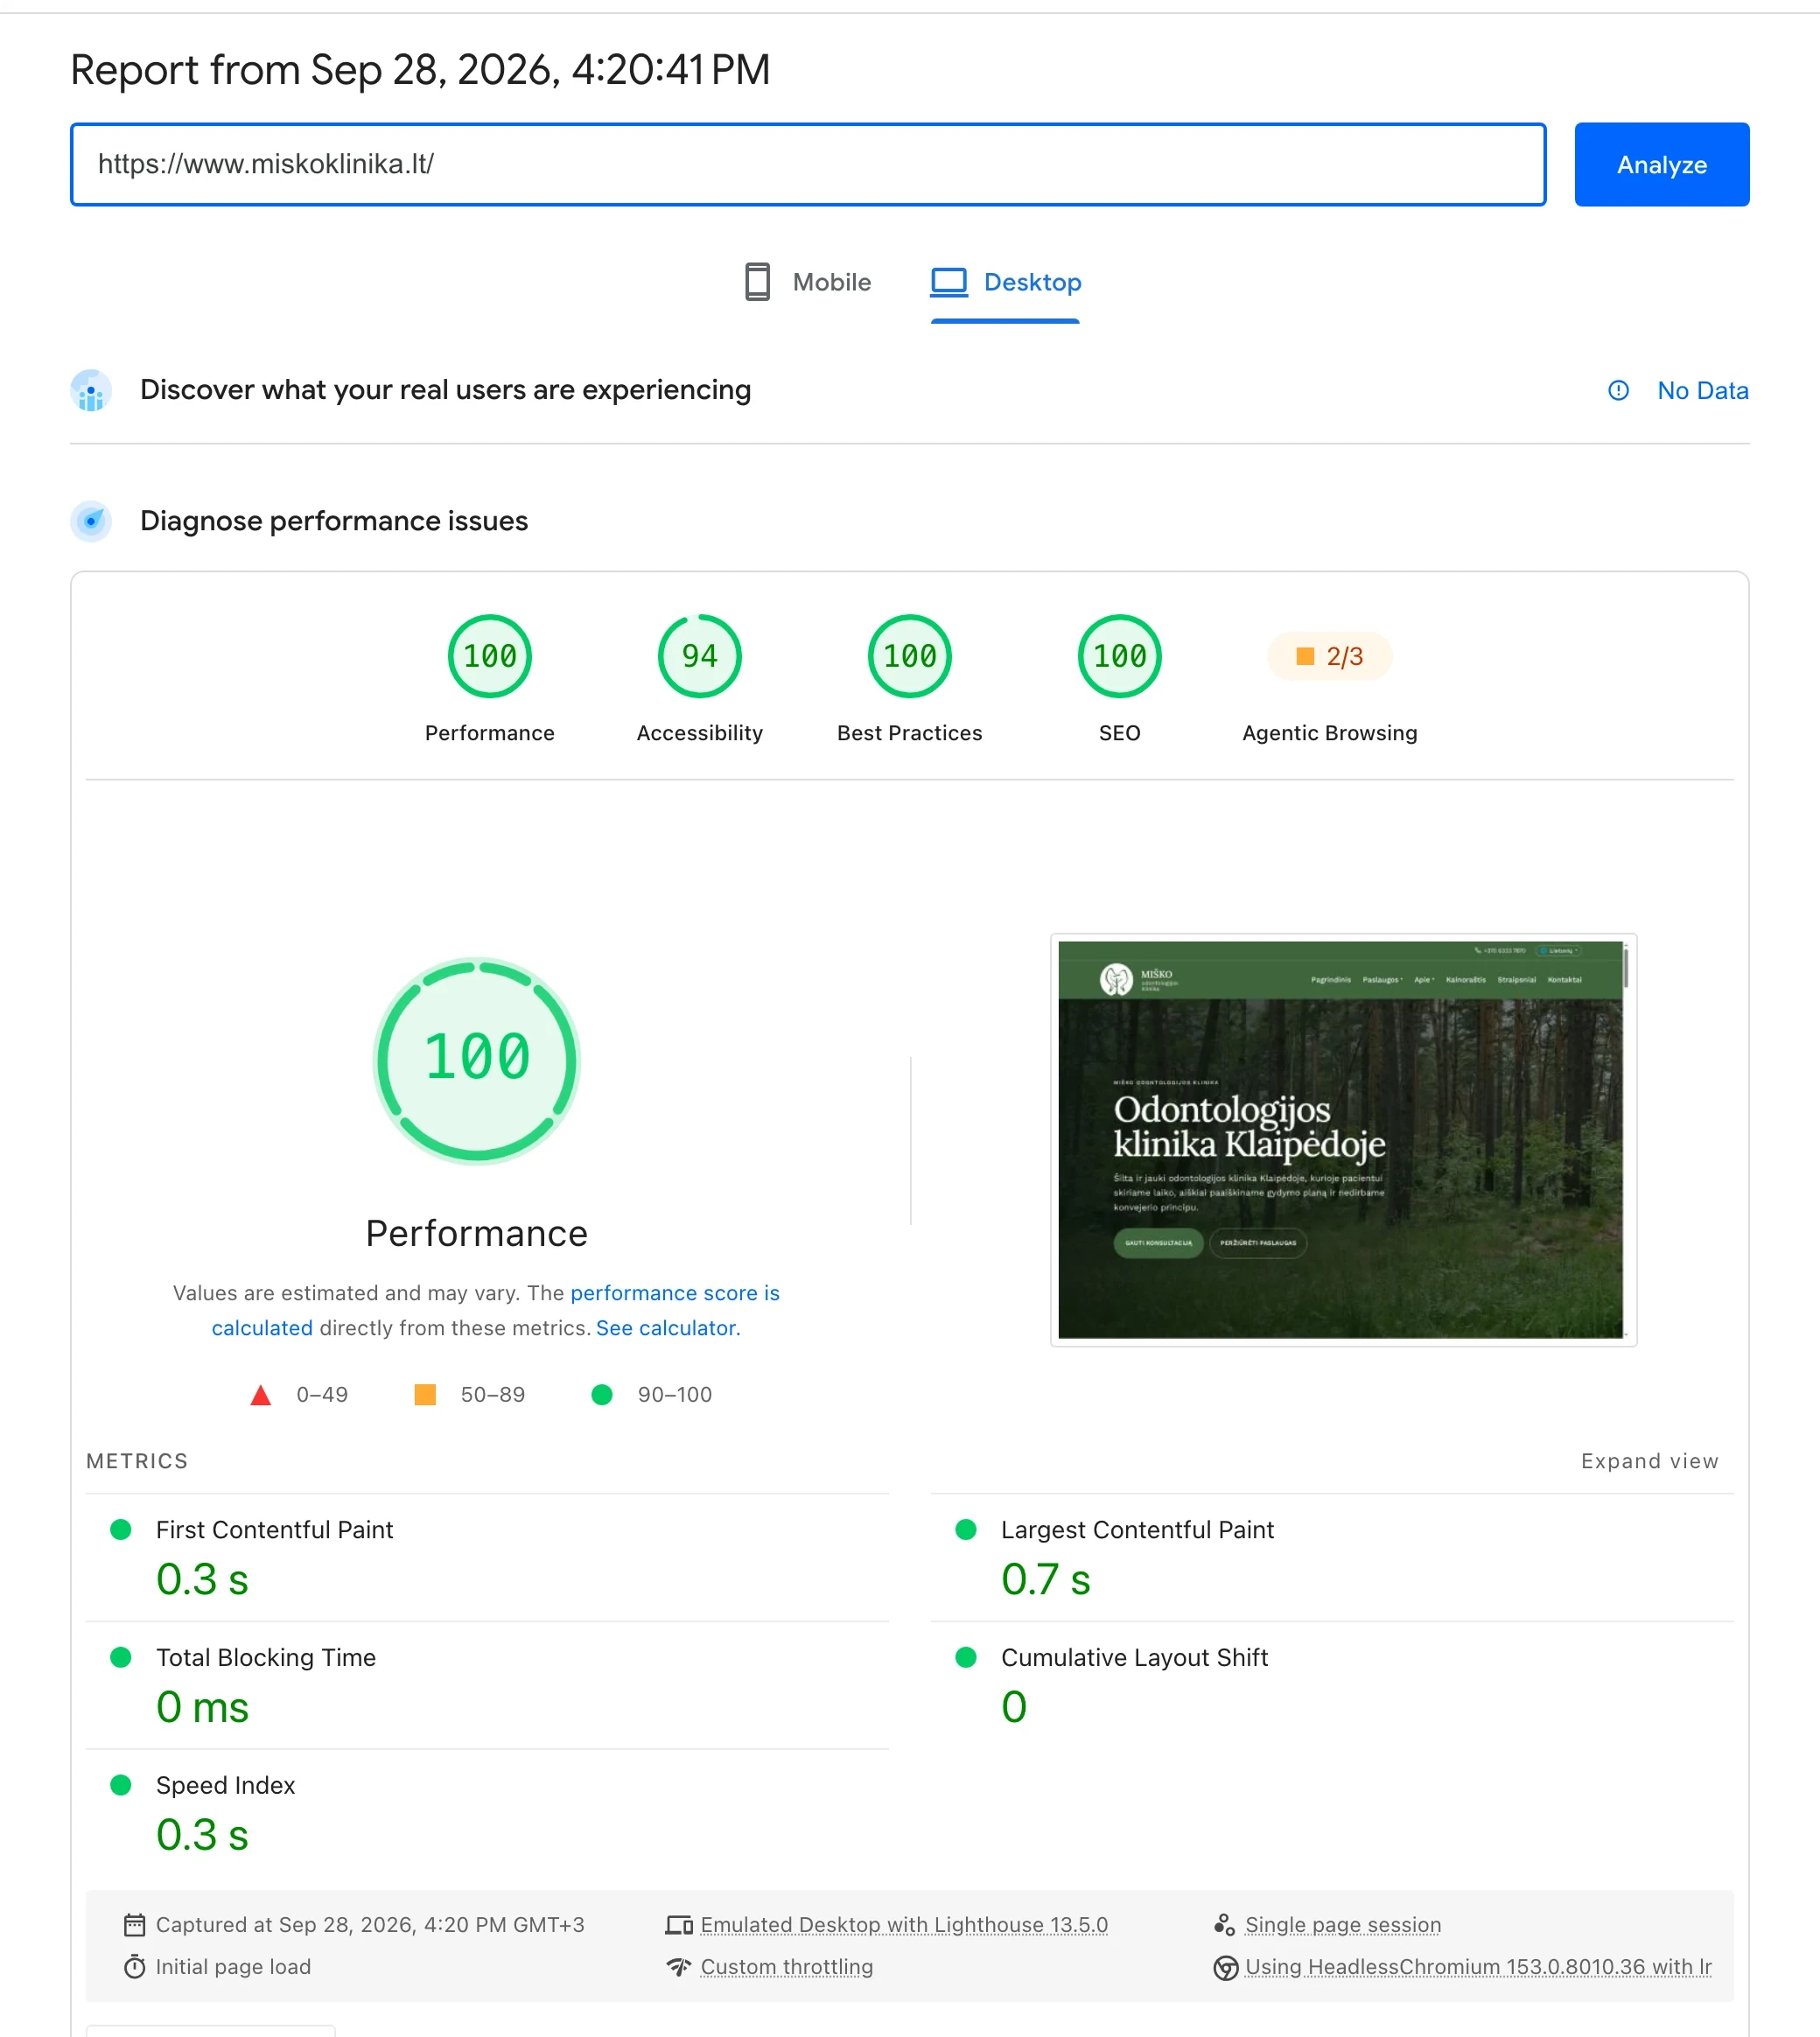Image resolution: width=1820 pixels, height=2037 pixels.
Task: Click the Single page session icon
Action: point(1224,1924)
